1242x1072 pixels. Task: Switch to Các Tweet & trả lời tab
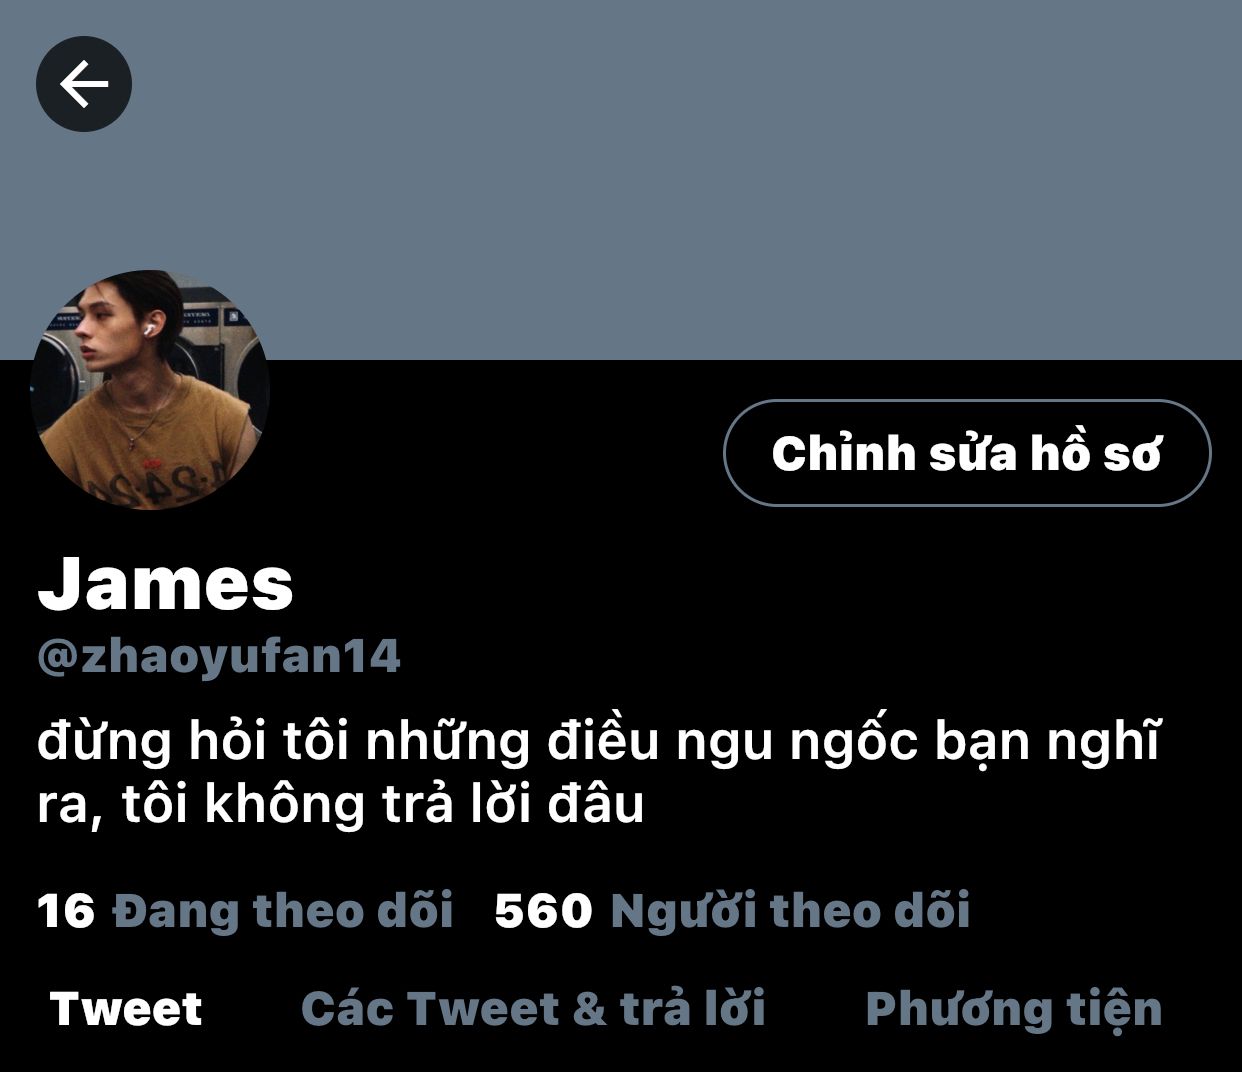click(x=533, y=1008)
